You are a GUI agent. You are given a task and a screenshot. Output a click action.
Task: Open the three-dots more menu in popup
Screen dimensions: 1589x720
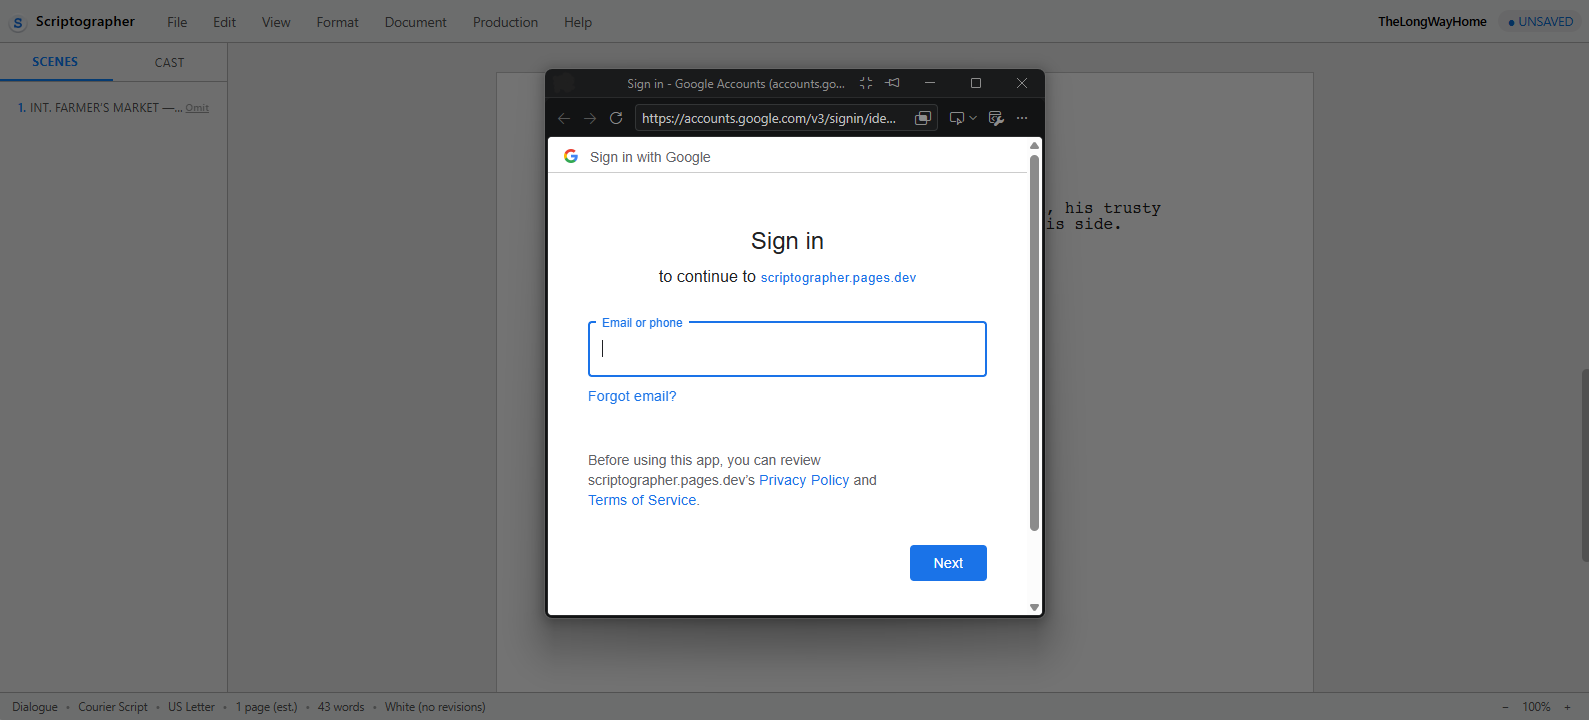(x=1022, y=118)
